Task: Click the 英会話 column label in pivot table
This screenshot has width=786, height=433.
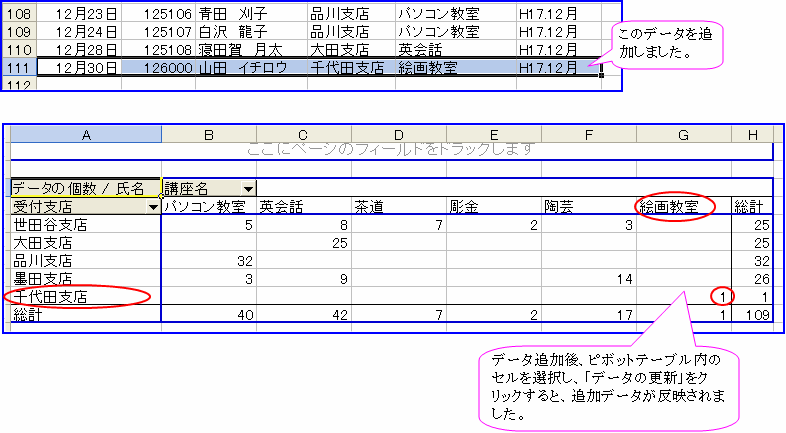Action: 304,206
